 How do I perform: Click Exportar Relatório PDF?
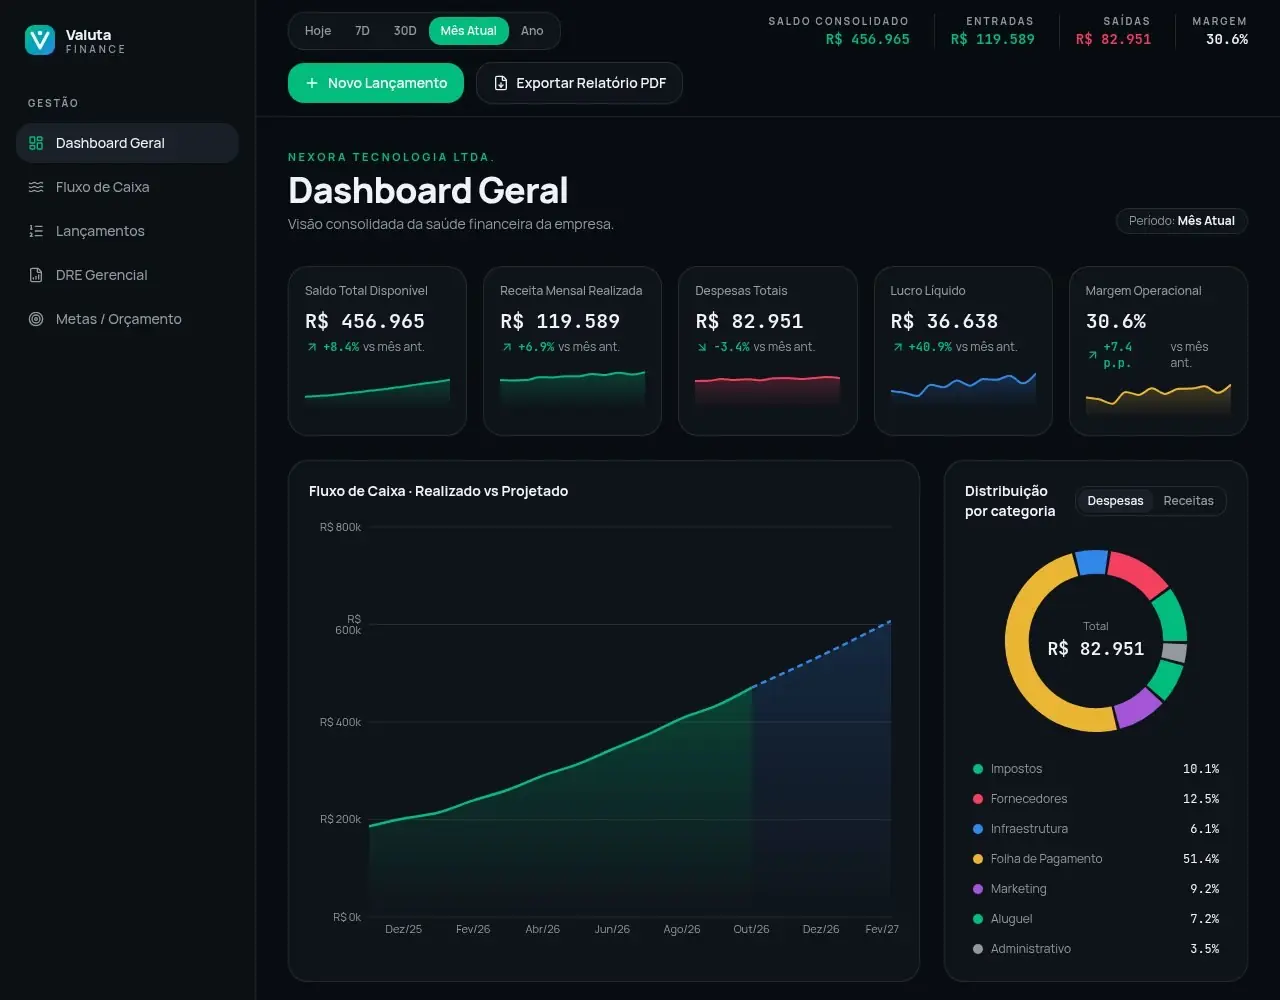coord(579,83)
